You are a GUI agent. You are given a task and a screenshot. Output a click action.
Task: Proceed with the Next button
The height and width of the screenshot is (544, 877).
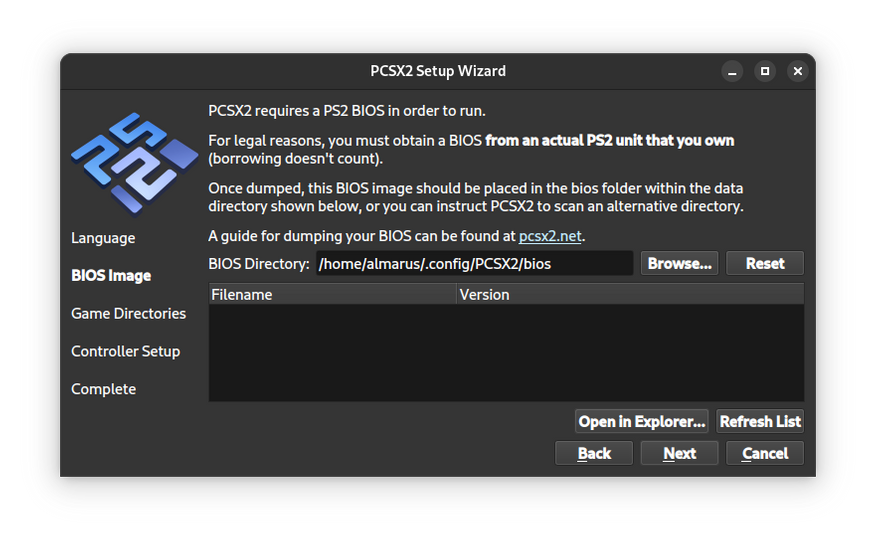680,453
